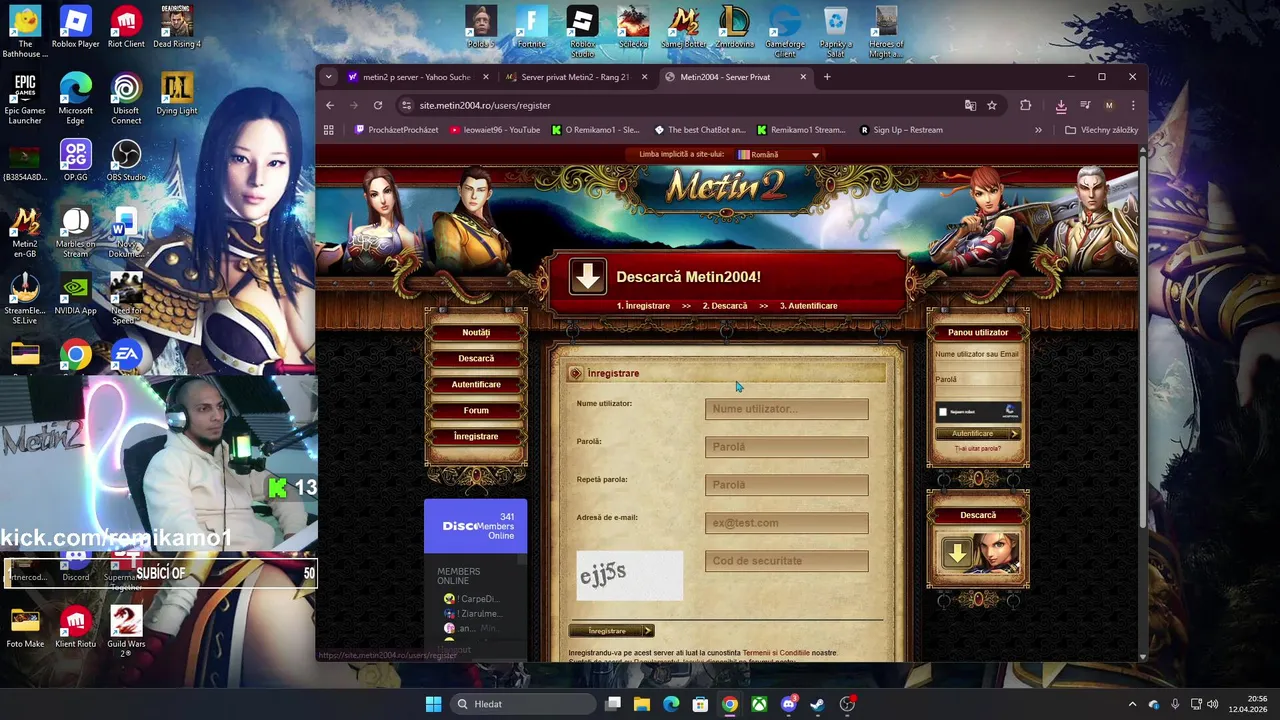Open Descarcă in left site menu
The width and height of the screenshot is (1280, 720).
coord(476,358)
